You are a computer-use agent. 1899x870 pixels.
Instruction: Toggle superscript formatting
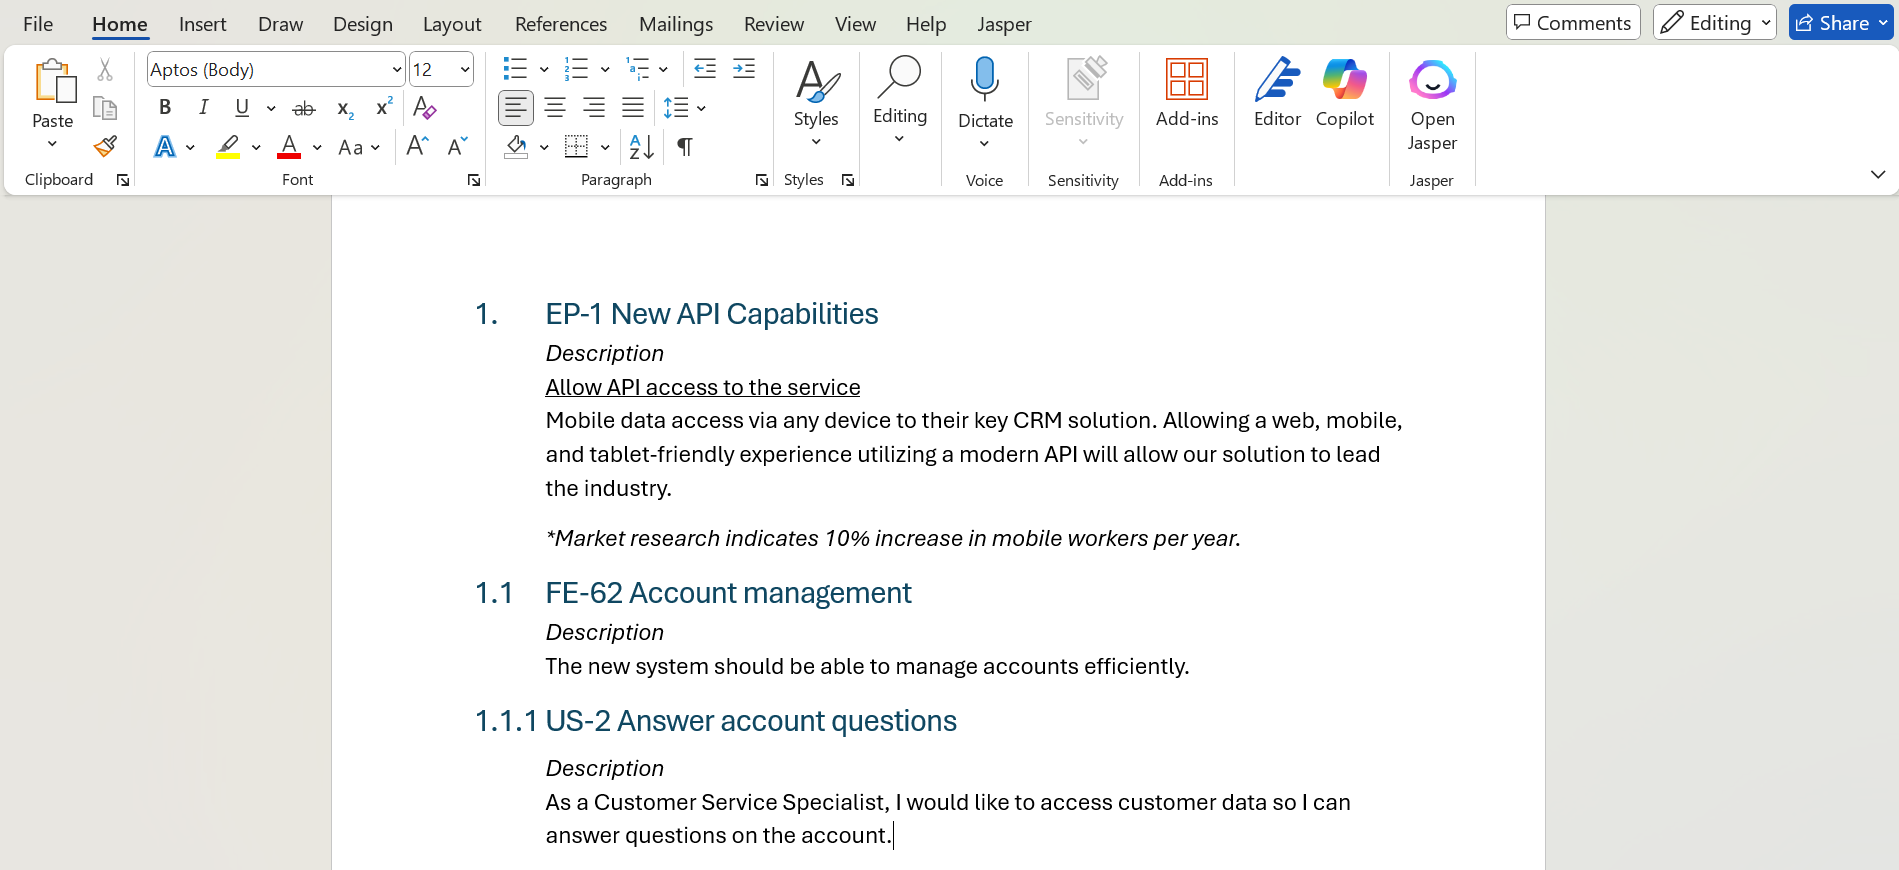point(384,108)
